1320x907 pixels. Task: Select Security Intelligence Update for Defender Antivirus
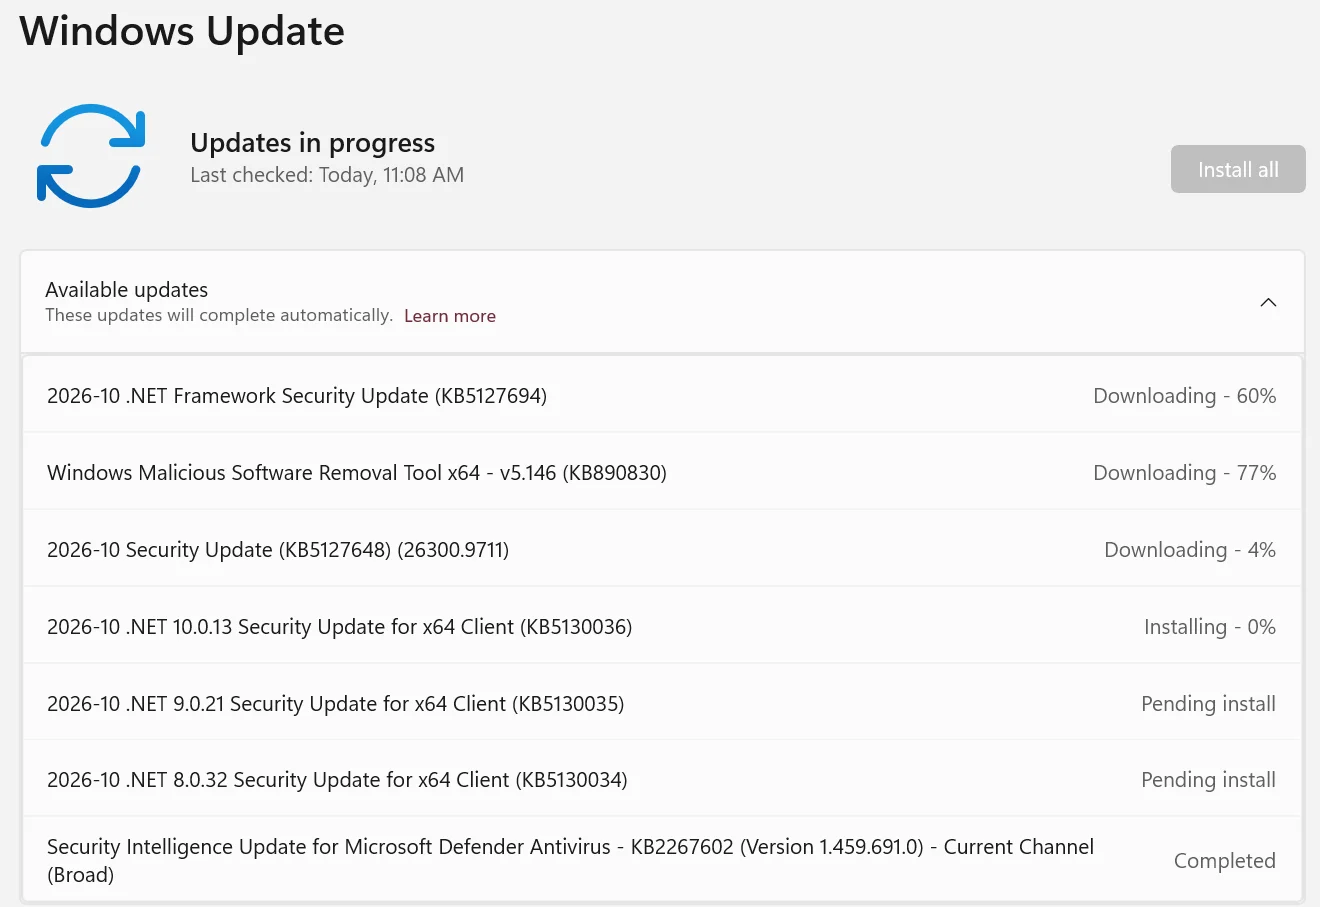click(662, 860)
